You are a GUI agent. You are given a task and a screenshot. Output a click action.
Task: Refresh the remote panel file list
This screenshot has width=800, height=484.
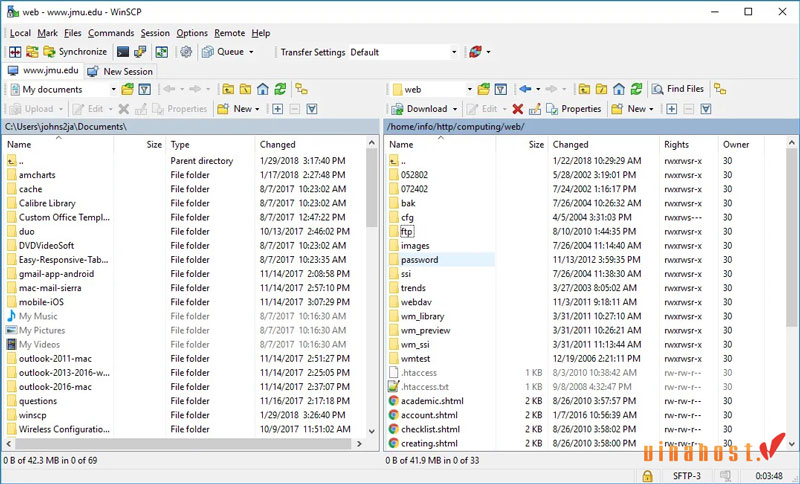click(636, 90)
